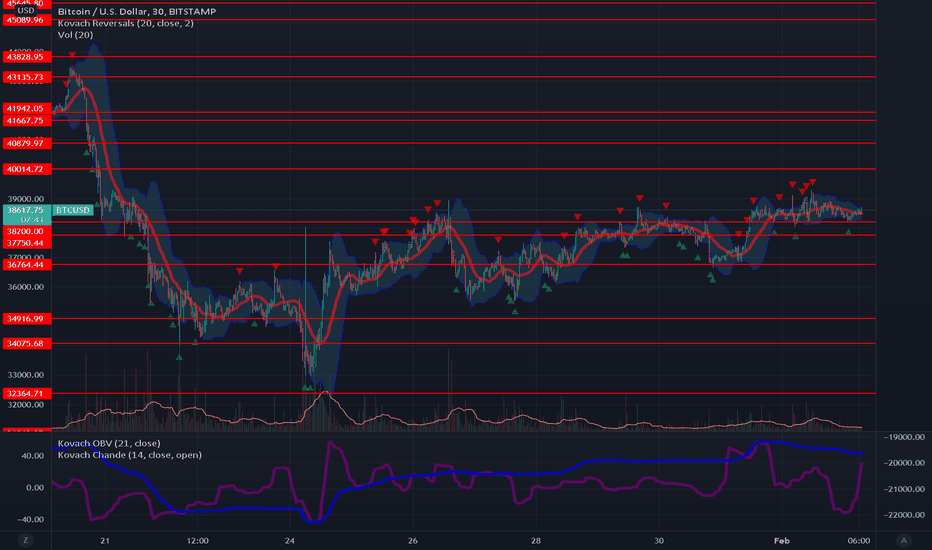Select the 32364.71 price level label
Viewport: 932px width, 550px height.
tap(27, 394)
